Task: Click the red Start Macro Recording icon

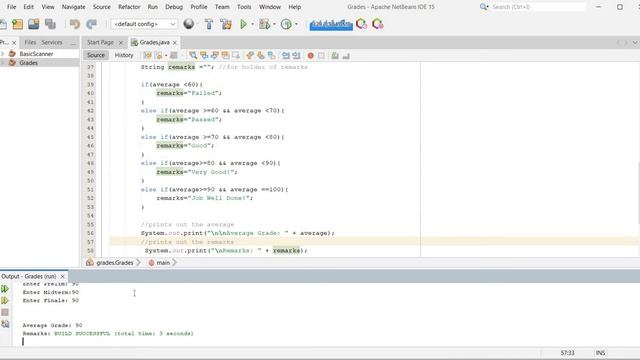Action: click(x=311, y=56)
